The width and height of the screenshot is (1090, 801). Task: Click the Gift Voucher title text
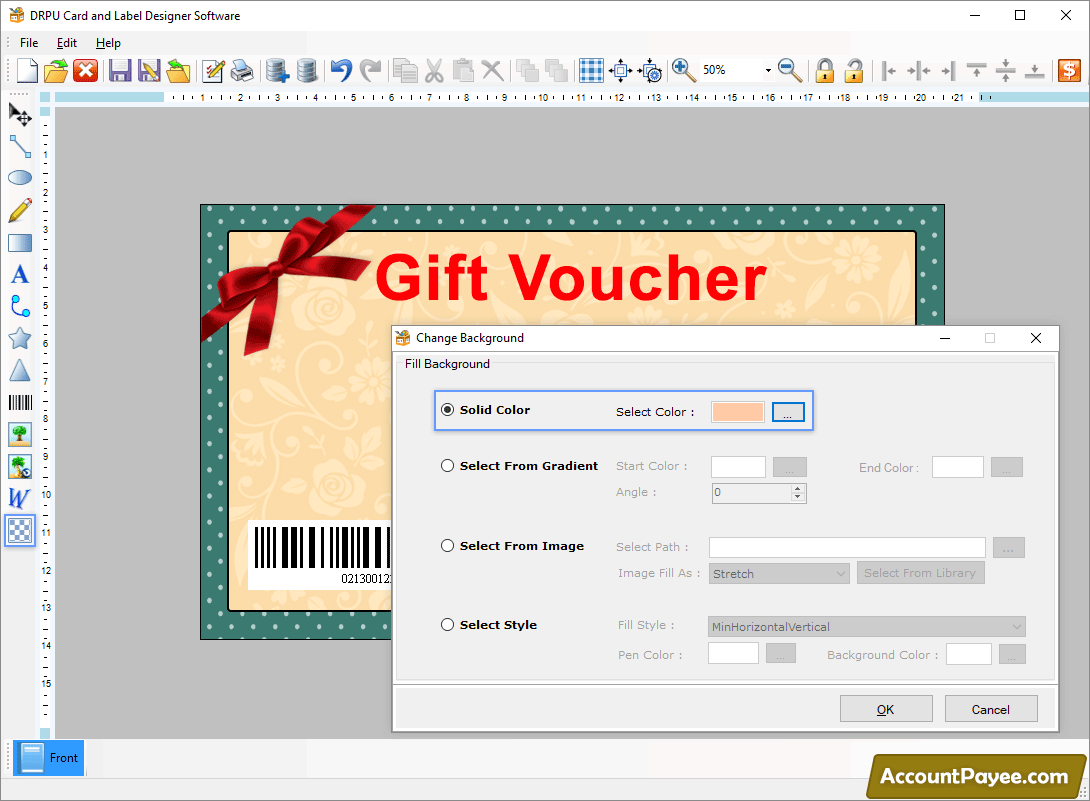coord(570,278)
